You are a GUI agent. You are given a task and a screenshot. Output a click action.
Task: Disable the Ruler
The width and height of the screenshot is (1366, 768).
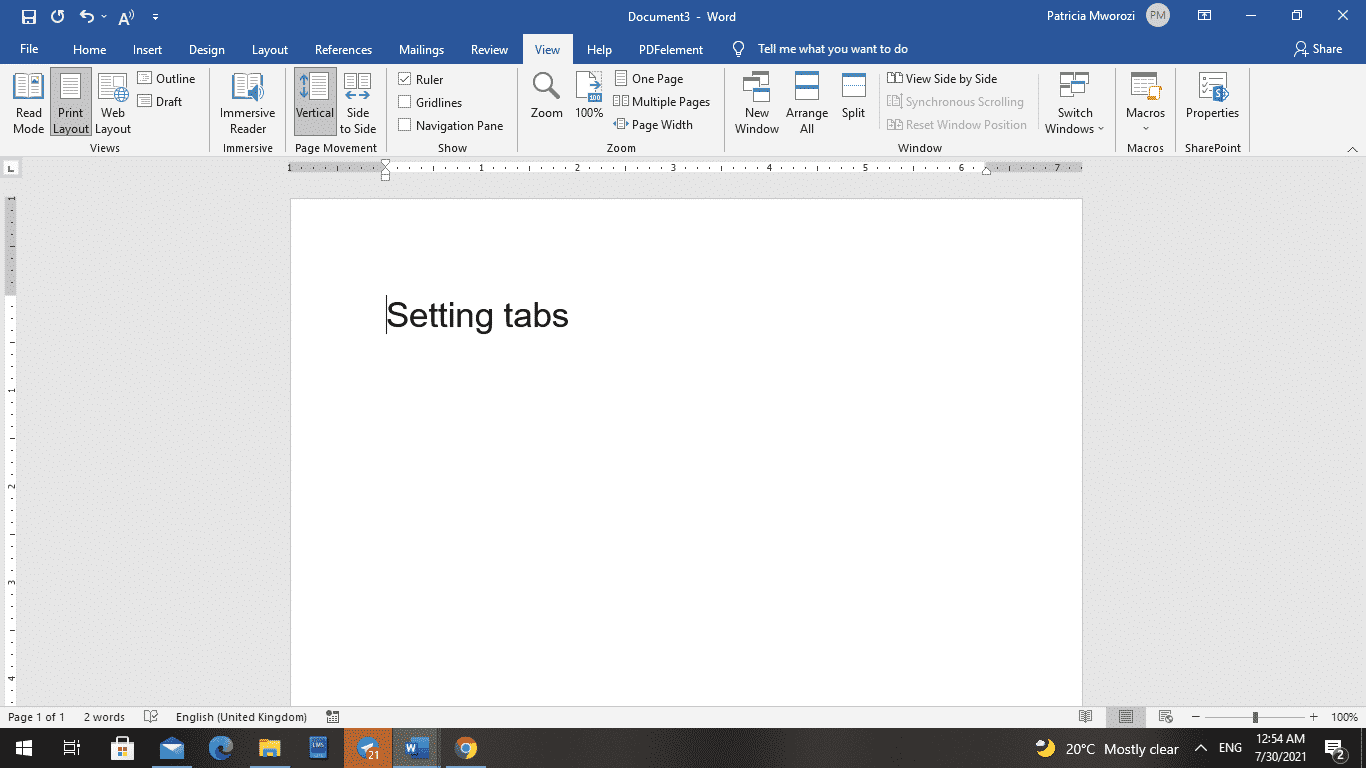click(405, 78)
